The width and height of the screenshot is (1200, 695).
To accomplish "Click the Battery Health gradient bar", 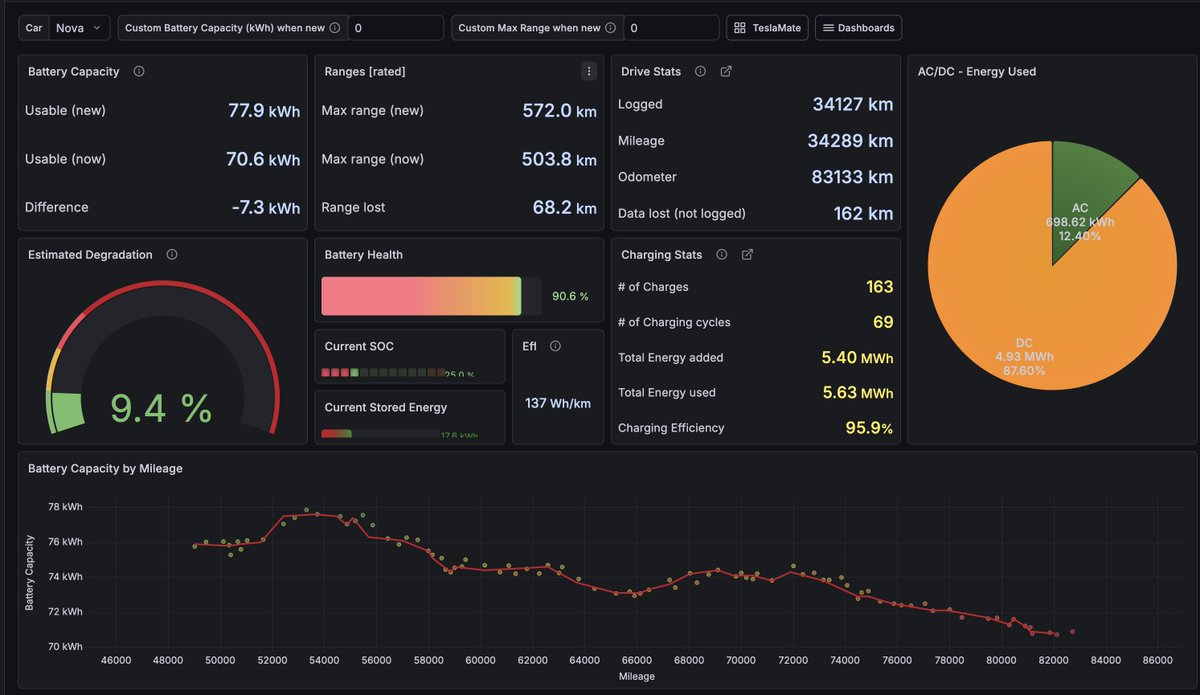I will coord(421,296).
